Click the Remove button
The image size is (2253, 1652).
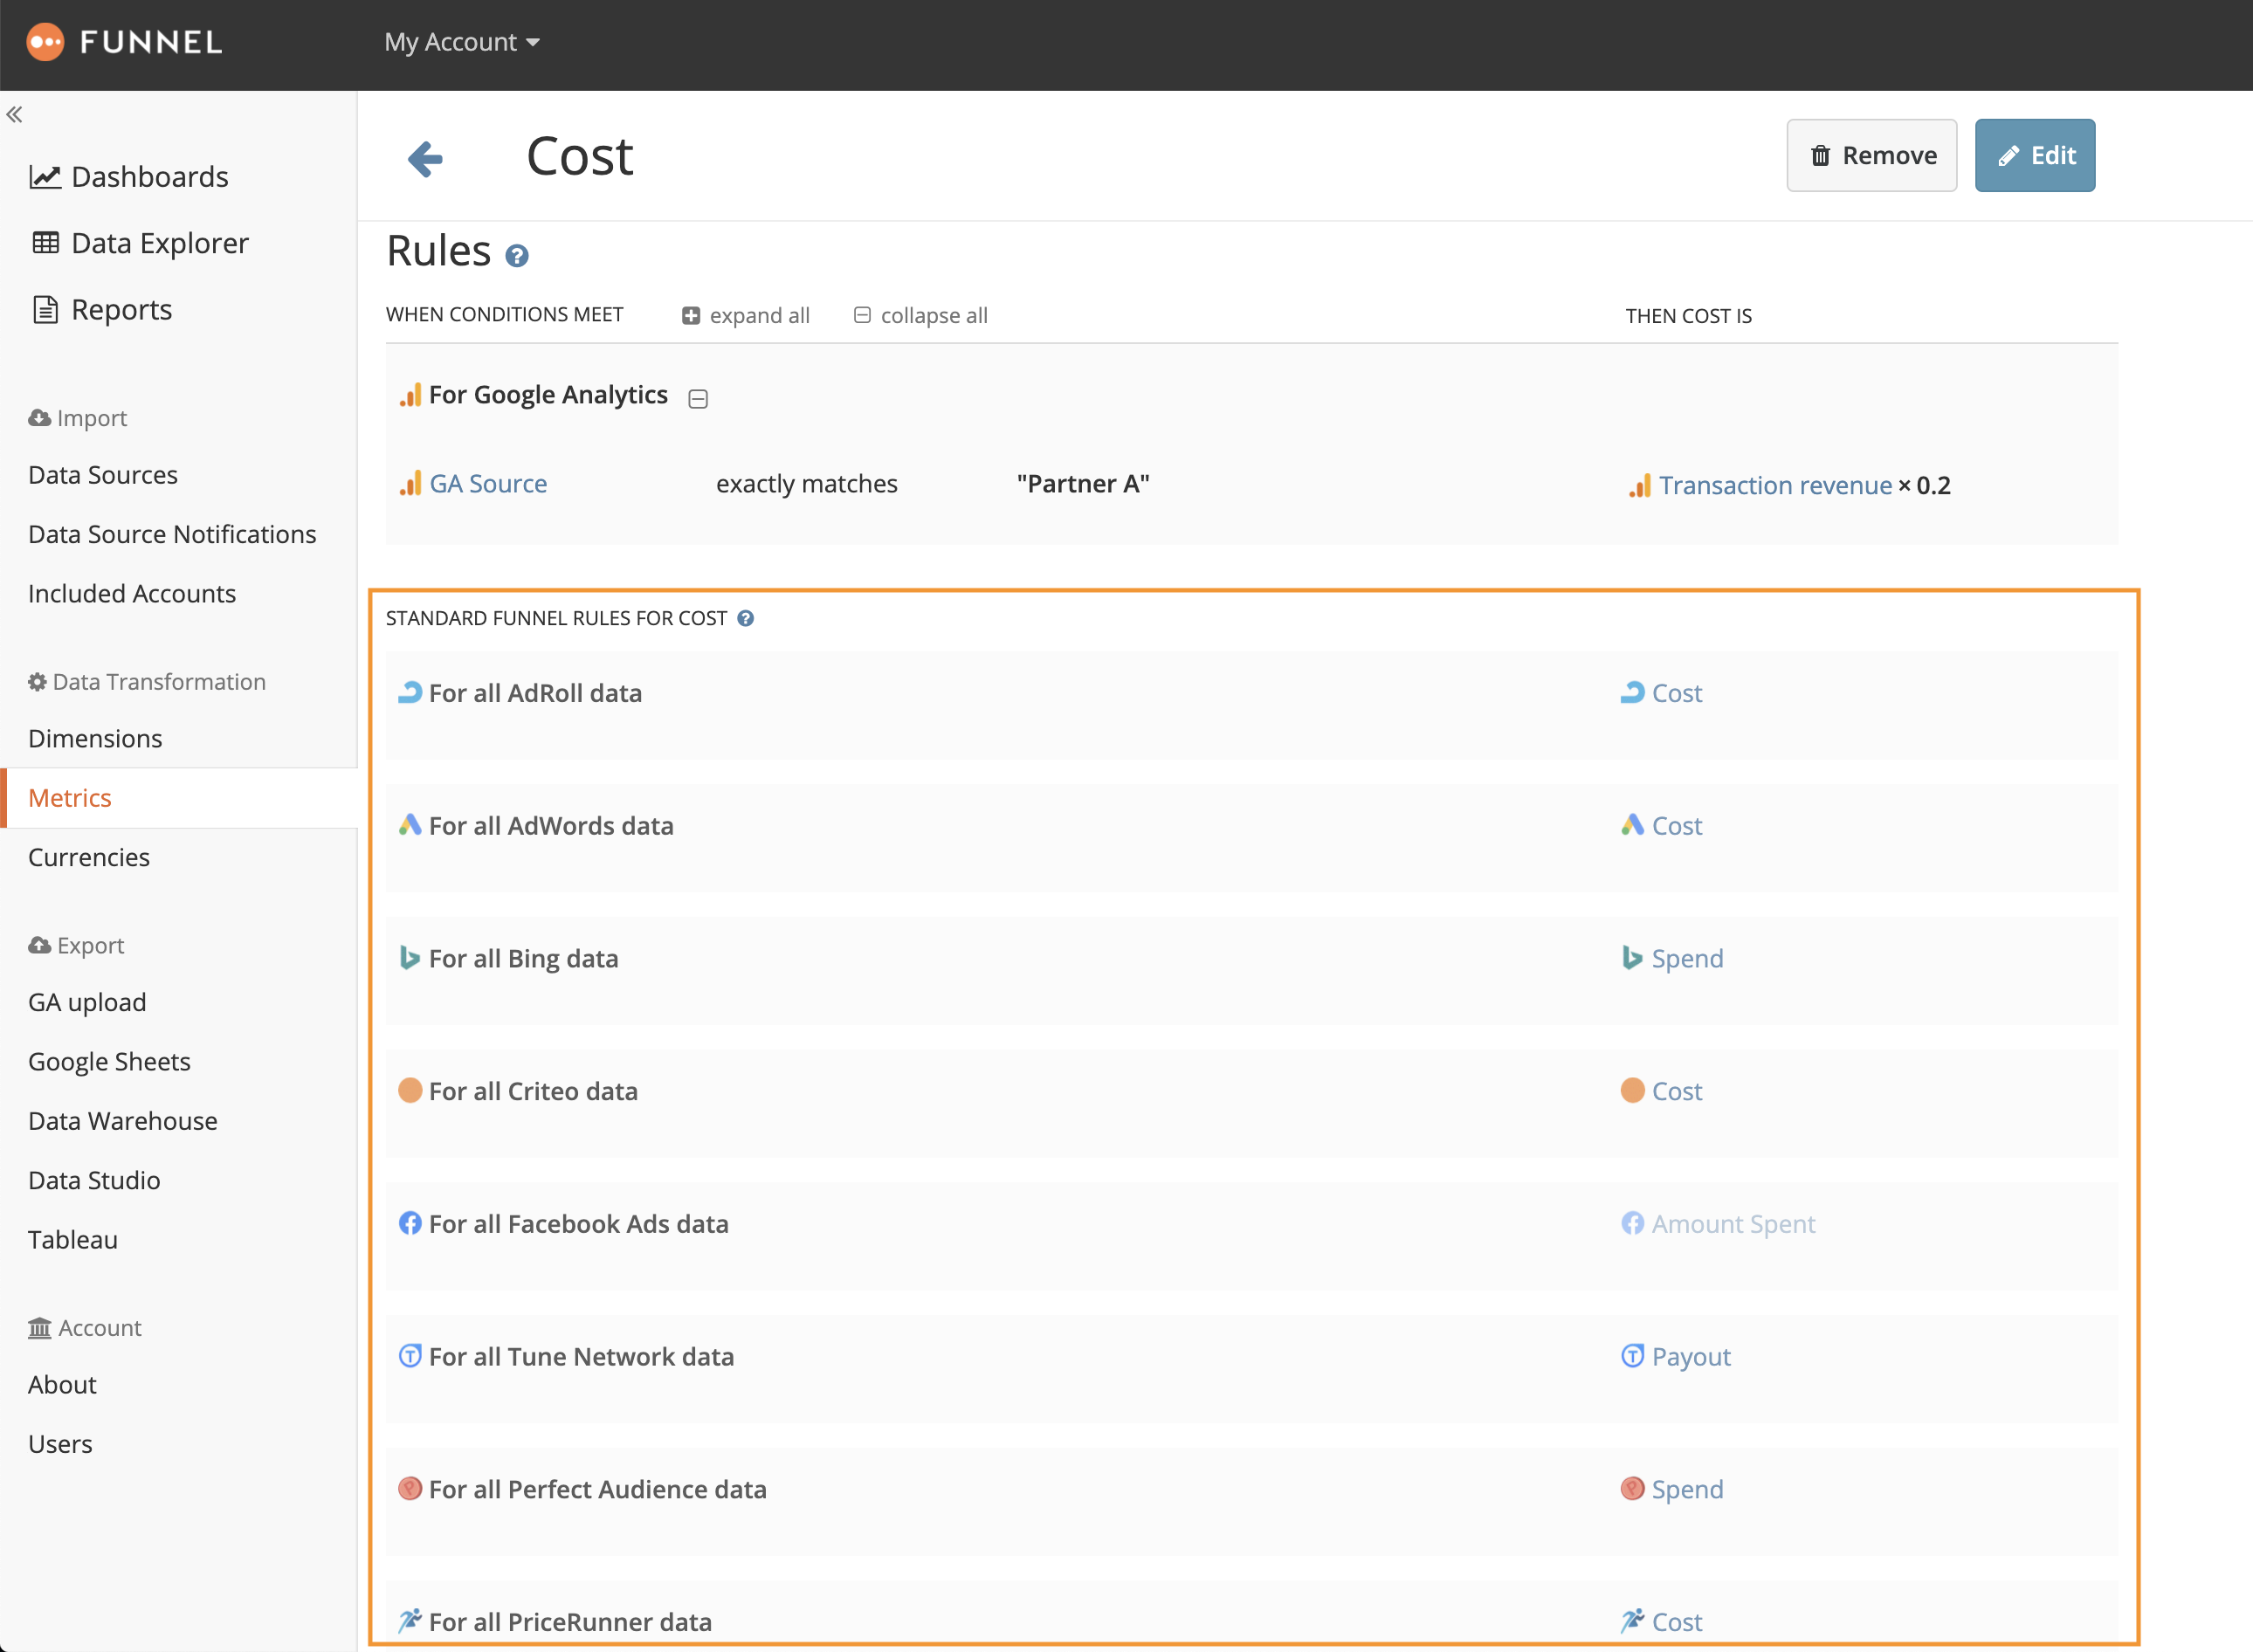pyautogui.click(x=1872, y=155)
